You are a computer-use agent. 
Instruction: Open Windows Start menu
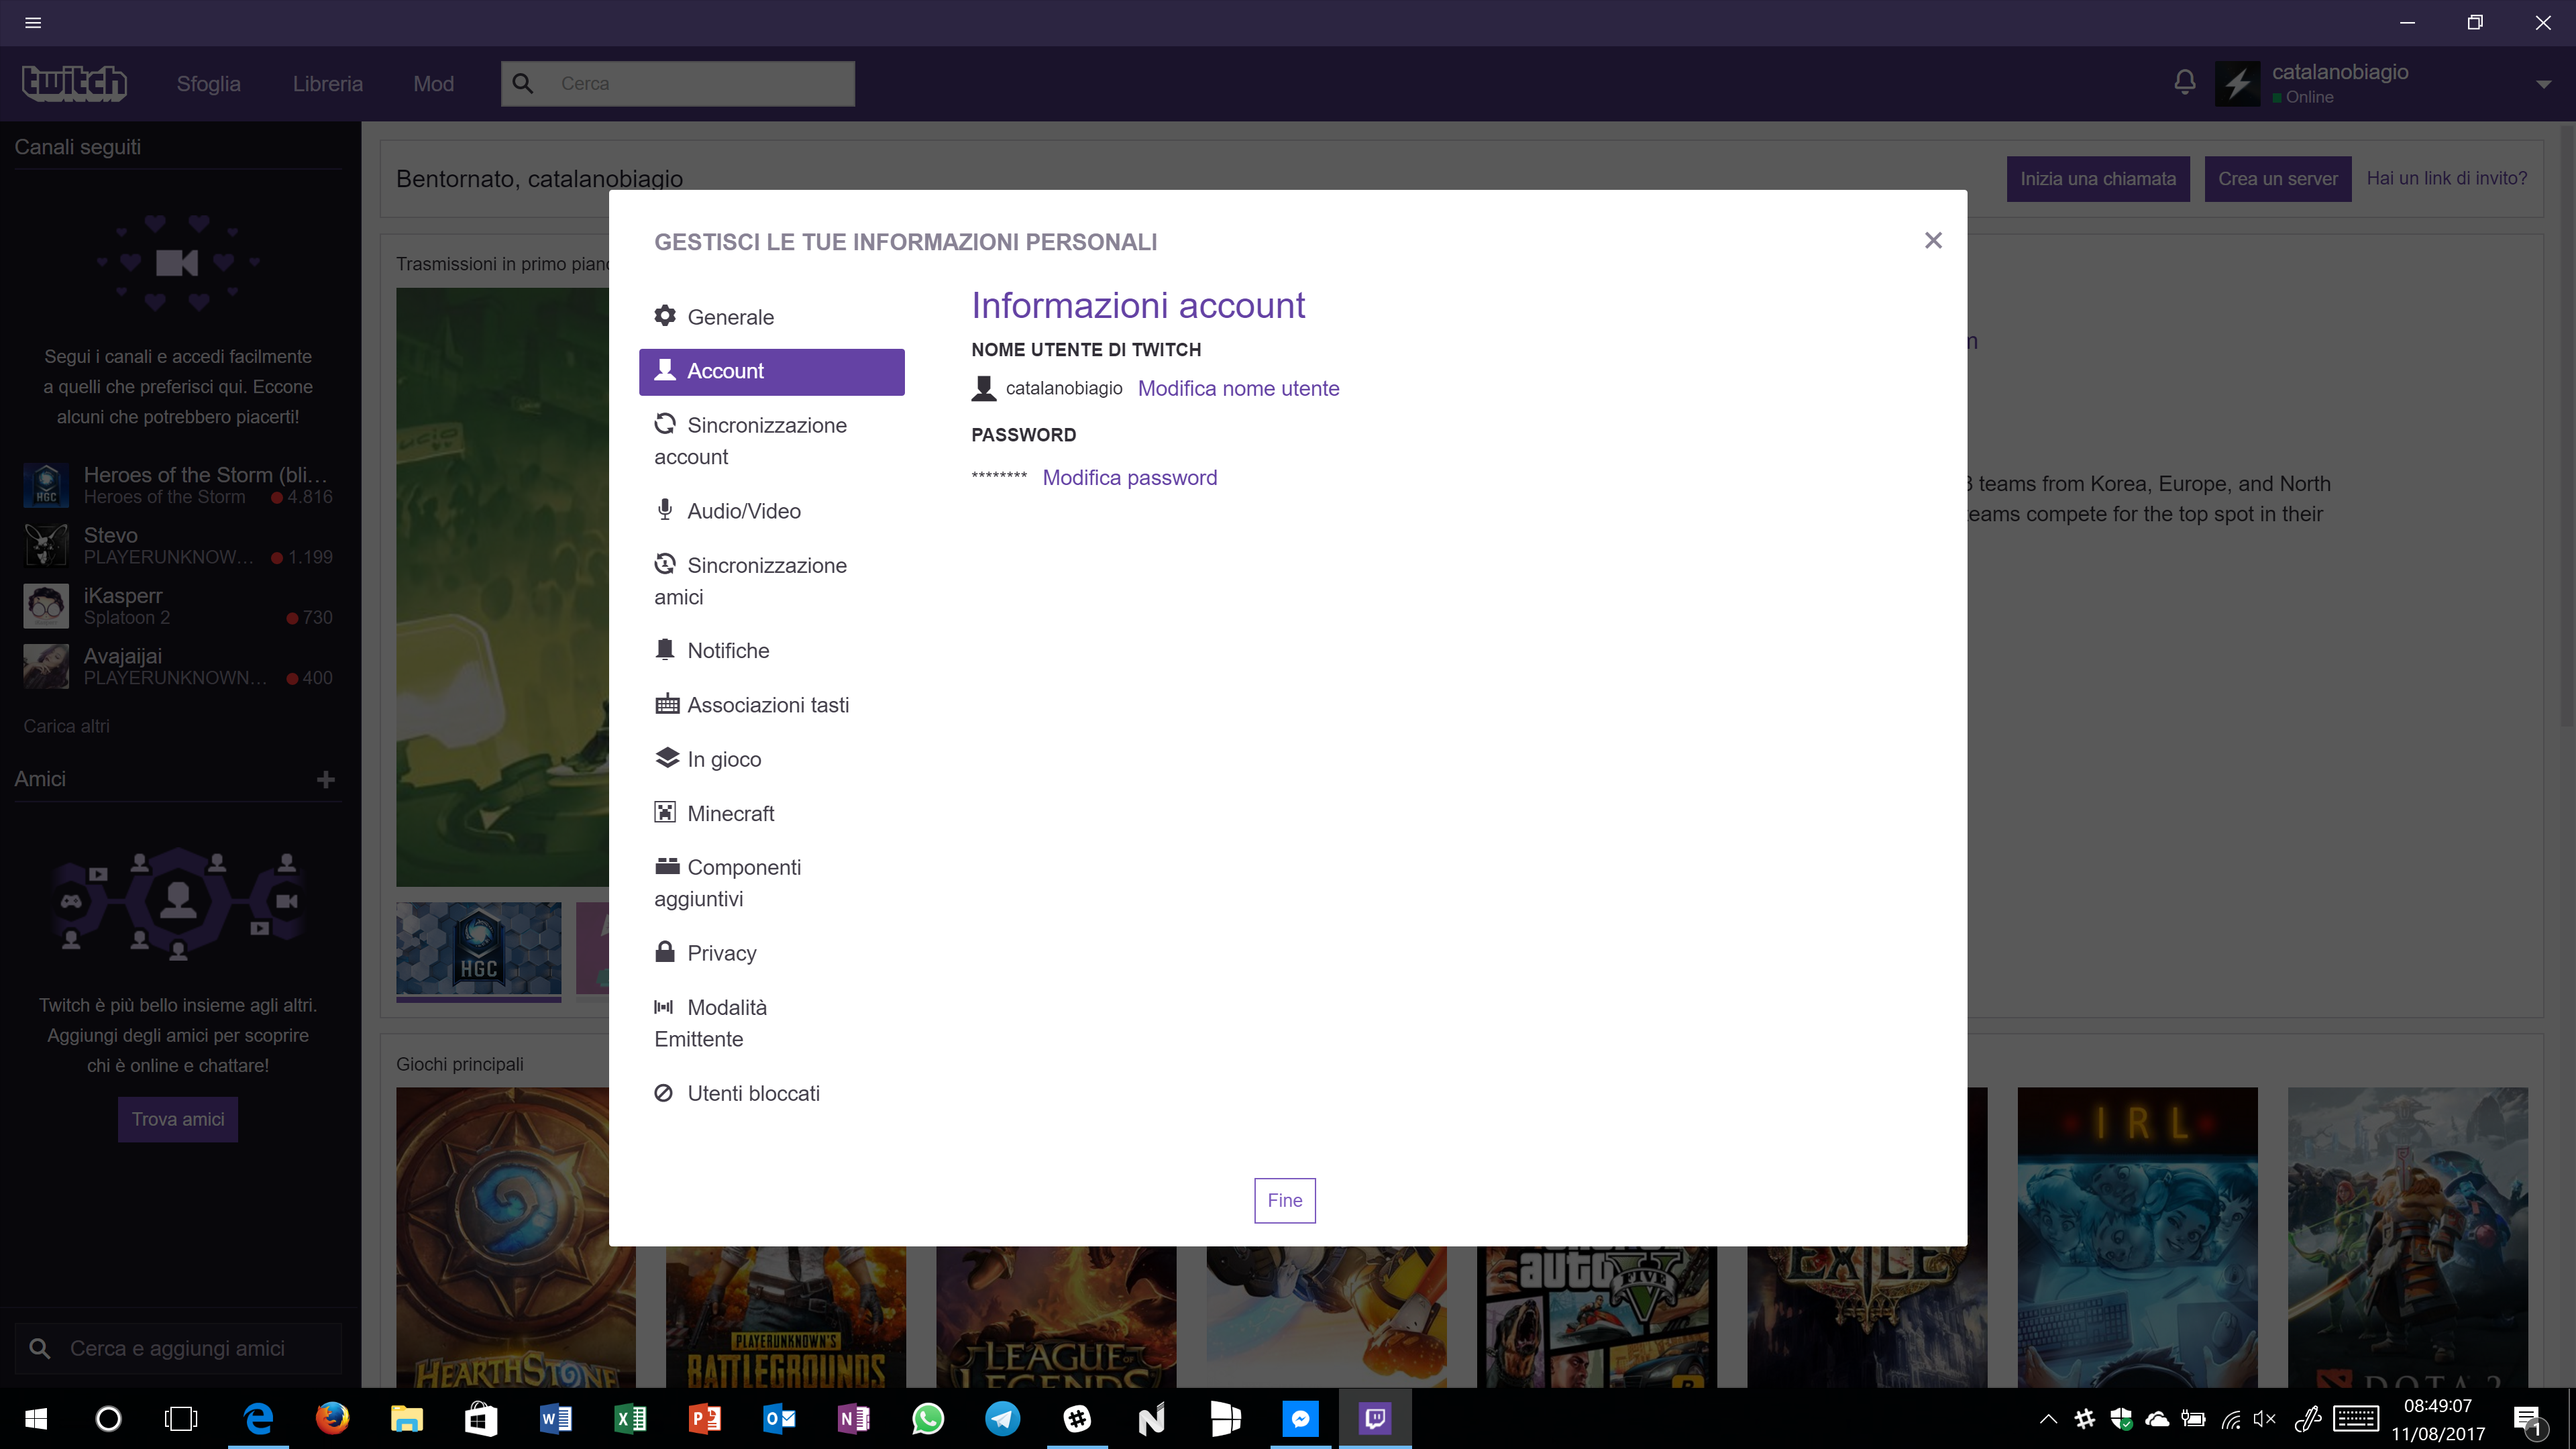pyautogui.click(x=36, y=1418)
